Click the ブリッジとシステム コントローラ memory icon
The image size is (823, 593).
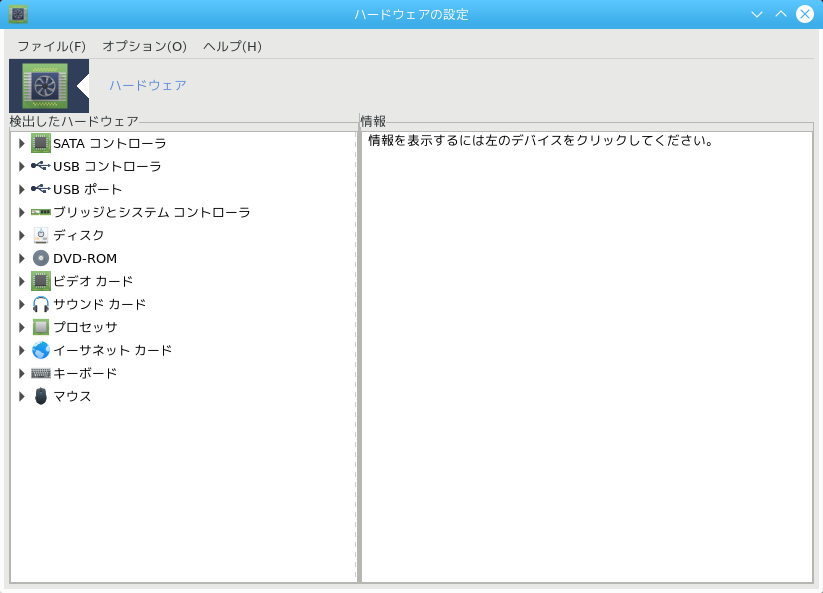tap(41, 212)
